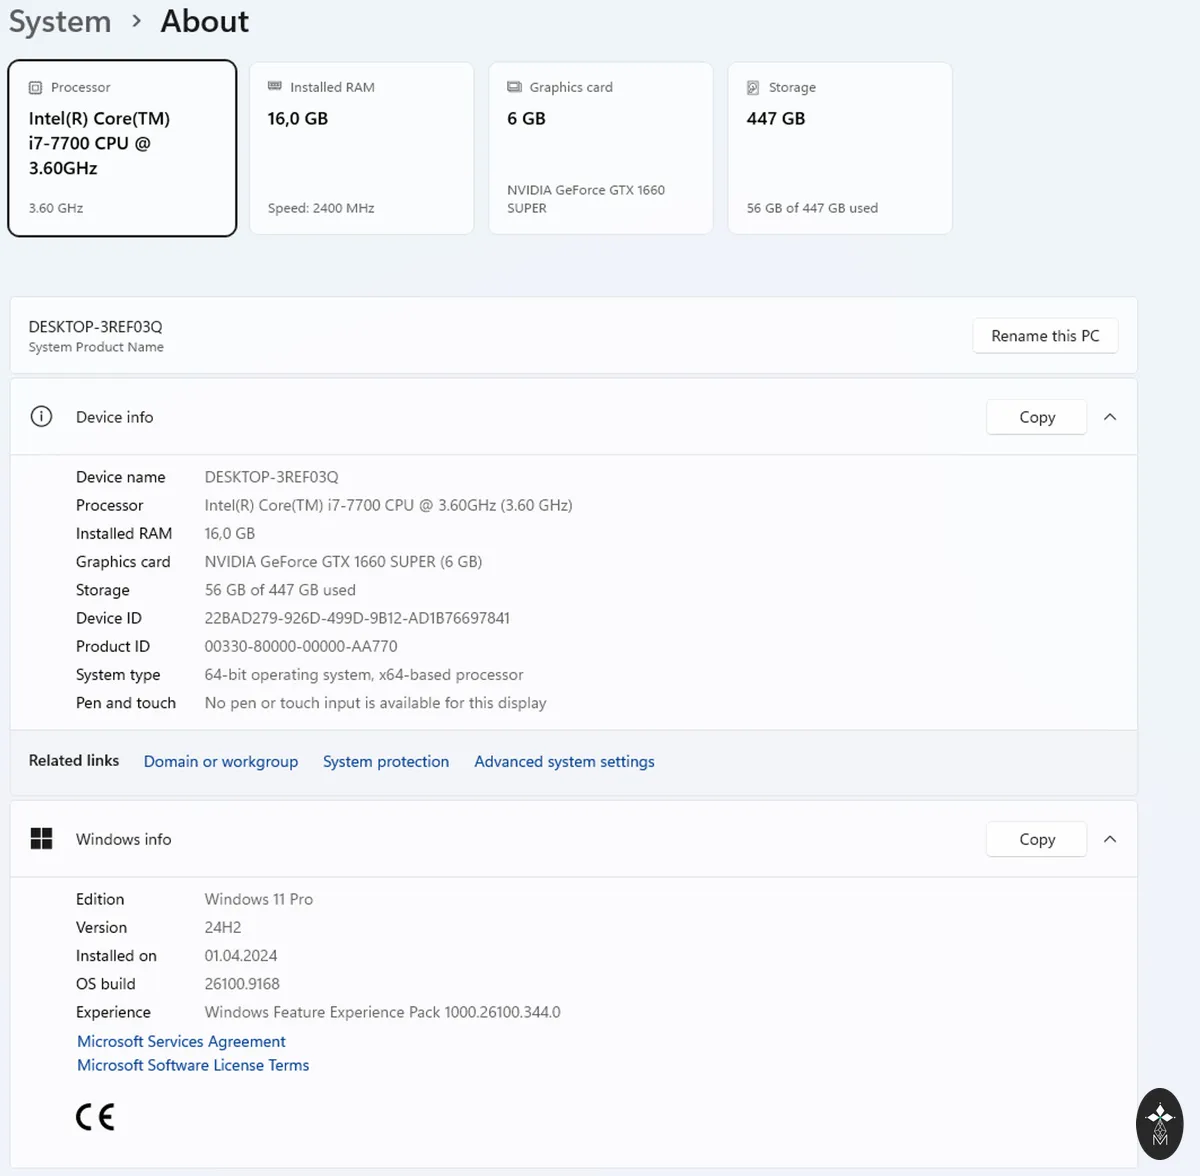Click the CE certification mark
This screenshot has width=1200, height=1176.
[x=95, y=1117]
